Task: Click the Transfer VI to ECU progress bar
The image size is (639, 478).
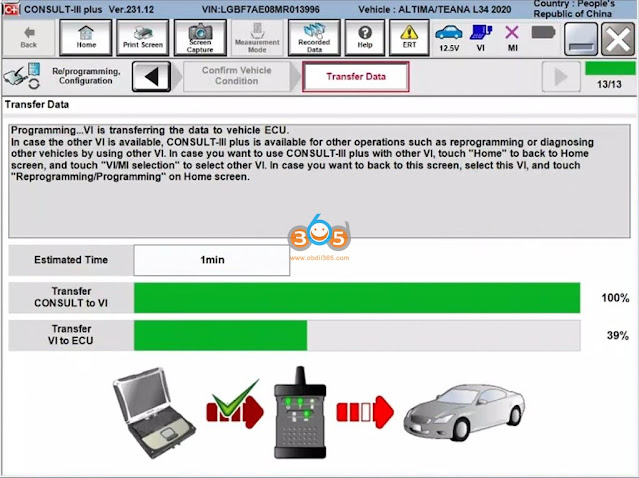Action: [357, 335]
